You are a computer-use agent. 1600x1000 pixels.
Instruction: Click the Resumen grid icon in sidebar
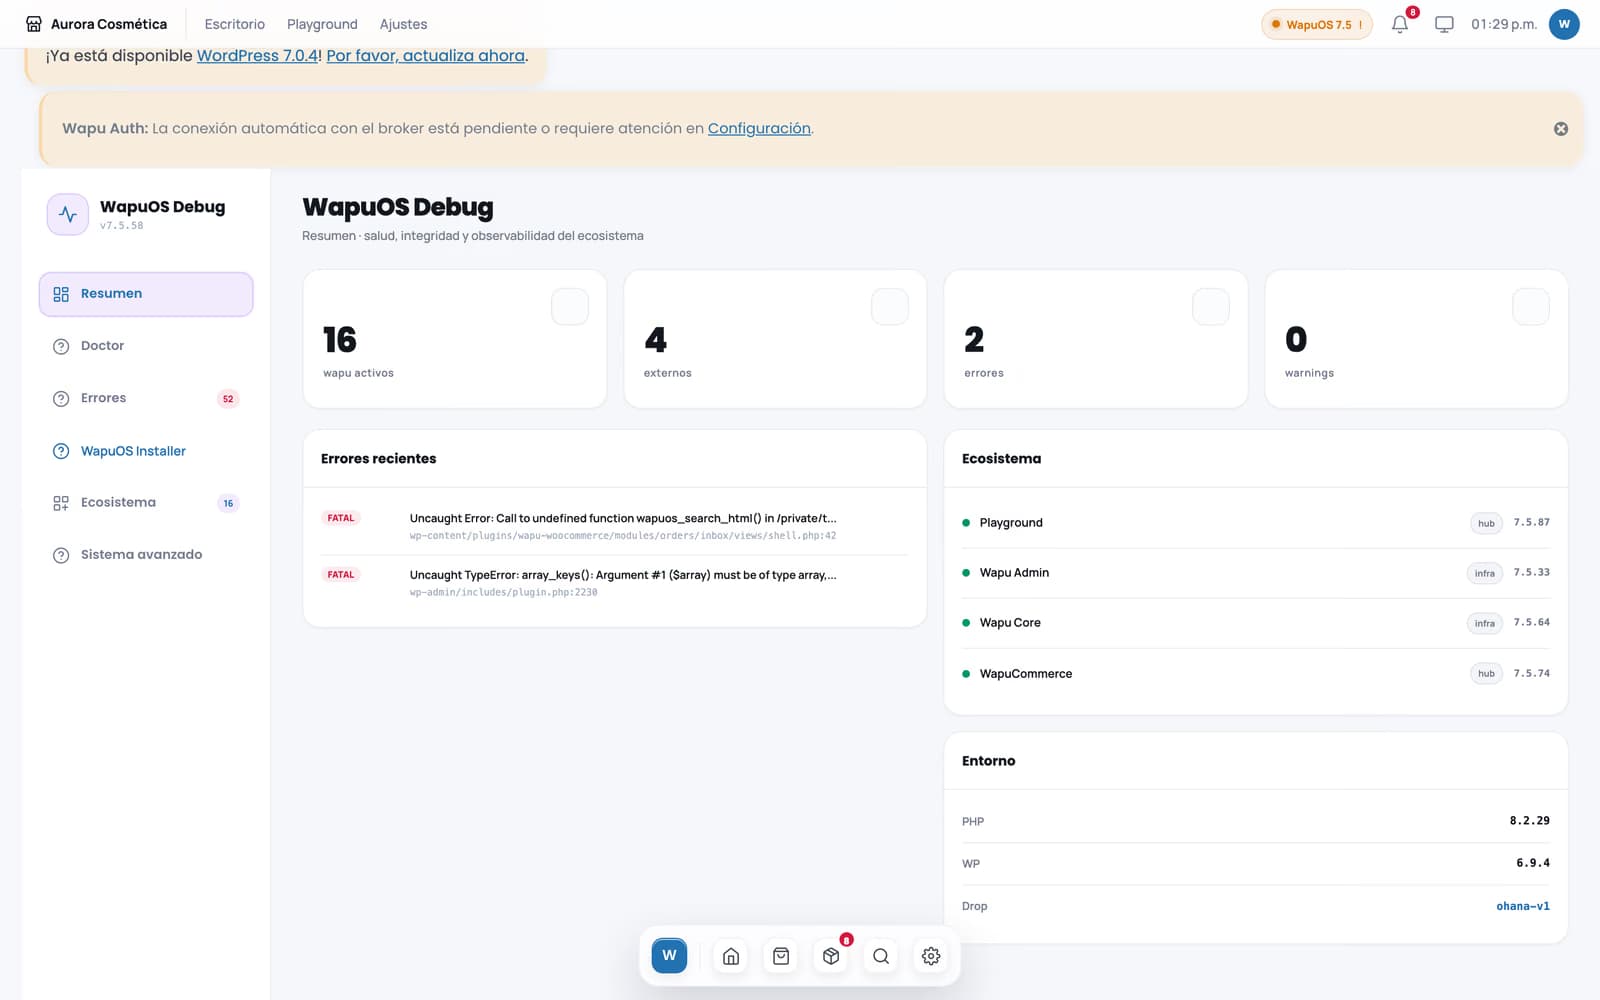click(61, 294)
